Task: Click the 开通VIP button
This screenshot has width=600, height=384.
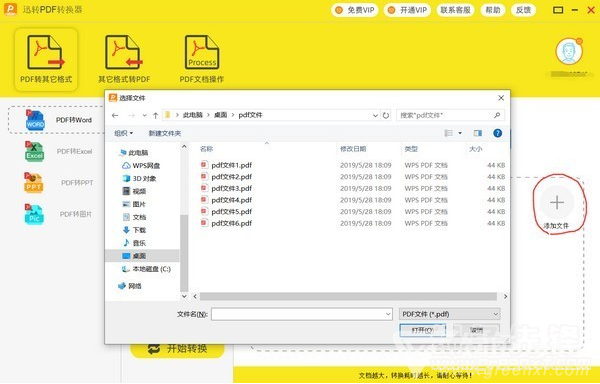Action: point(408,10)
